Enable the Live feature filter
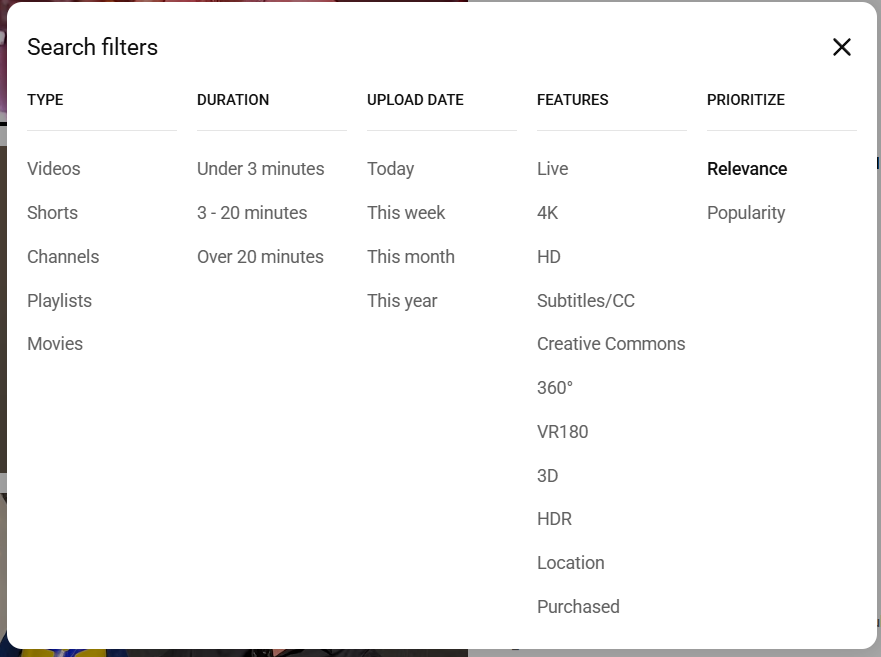This screenshot has width=881, height=657. 552,169
